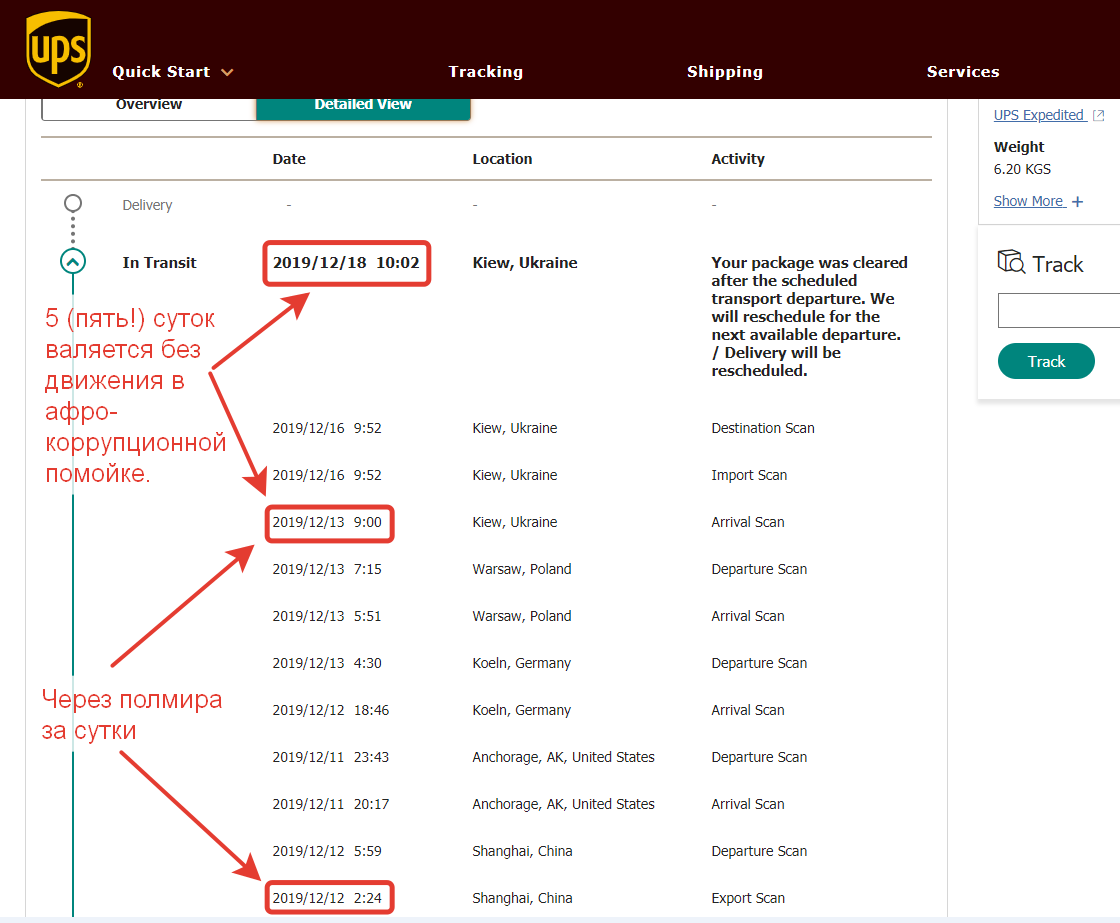Click Koeln, Germany in the 4:30 row
This screenshot has height=923, width=1120.
coord(521,664)
